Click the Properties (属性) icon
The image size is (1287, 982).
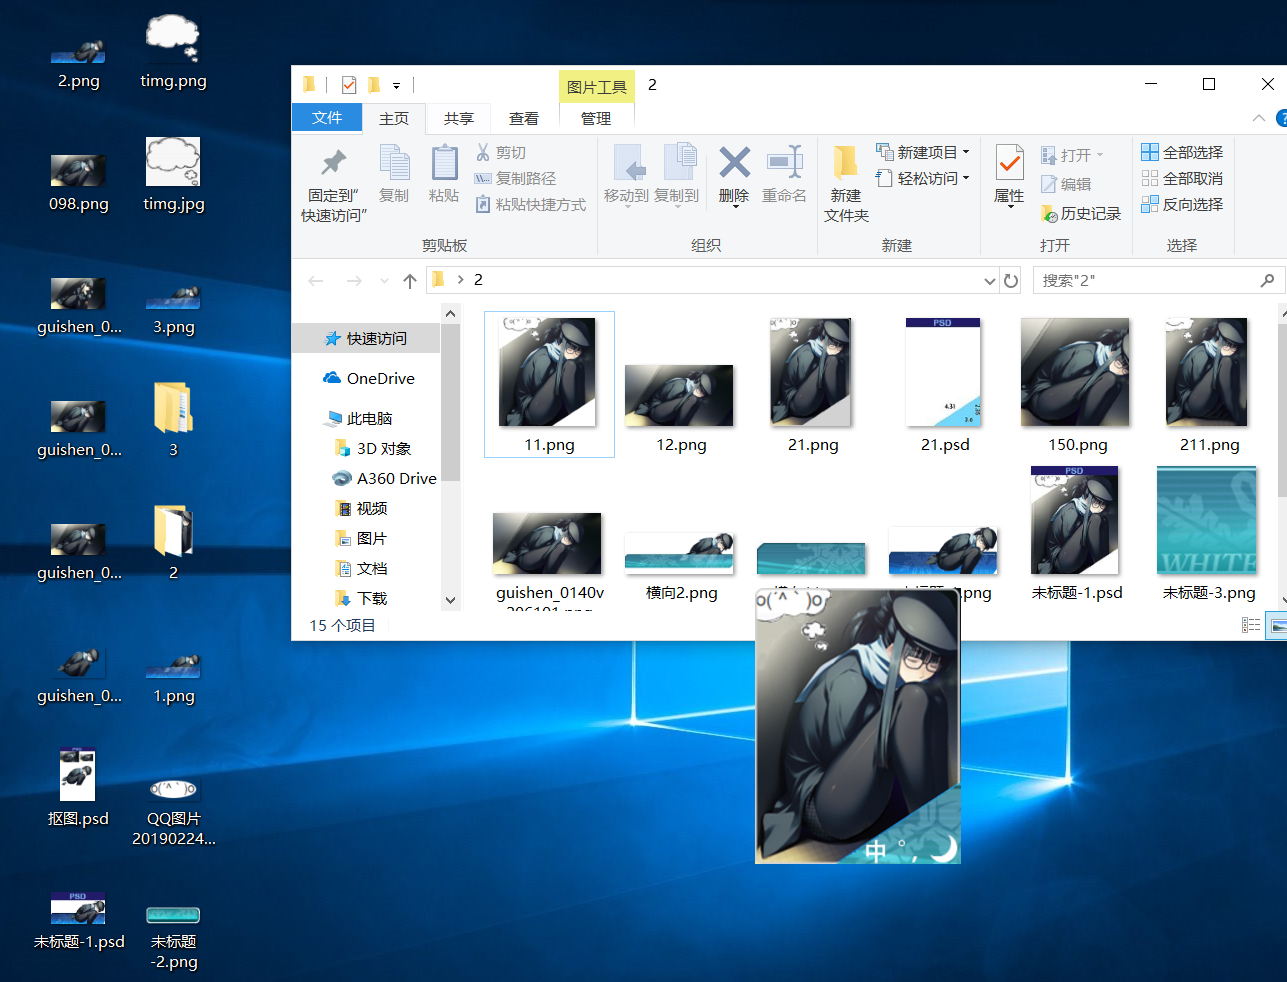point(1009,164)
